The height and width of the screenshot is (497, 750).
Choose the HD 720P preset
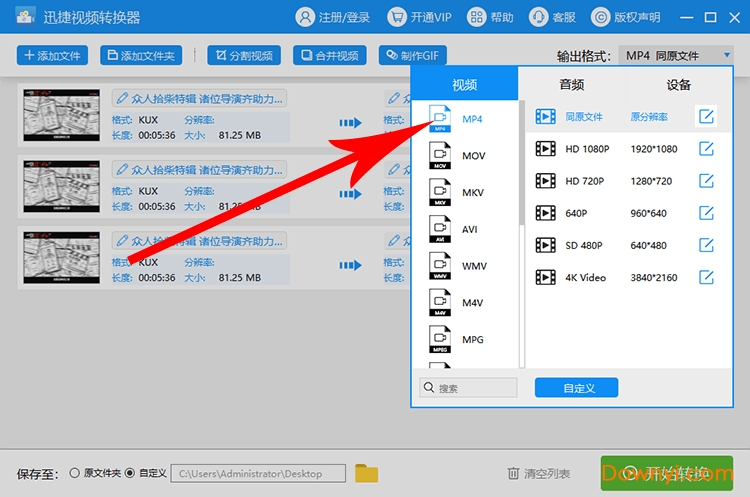tap(629, 181)
